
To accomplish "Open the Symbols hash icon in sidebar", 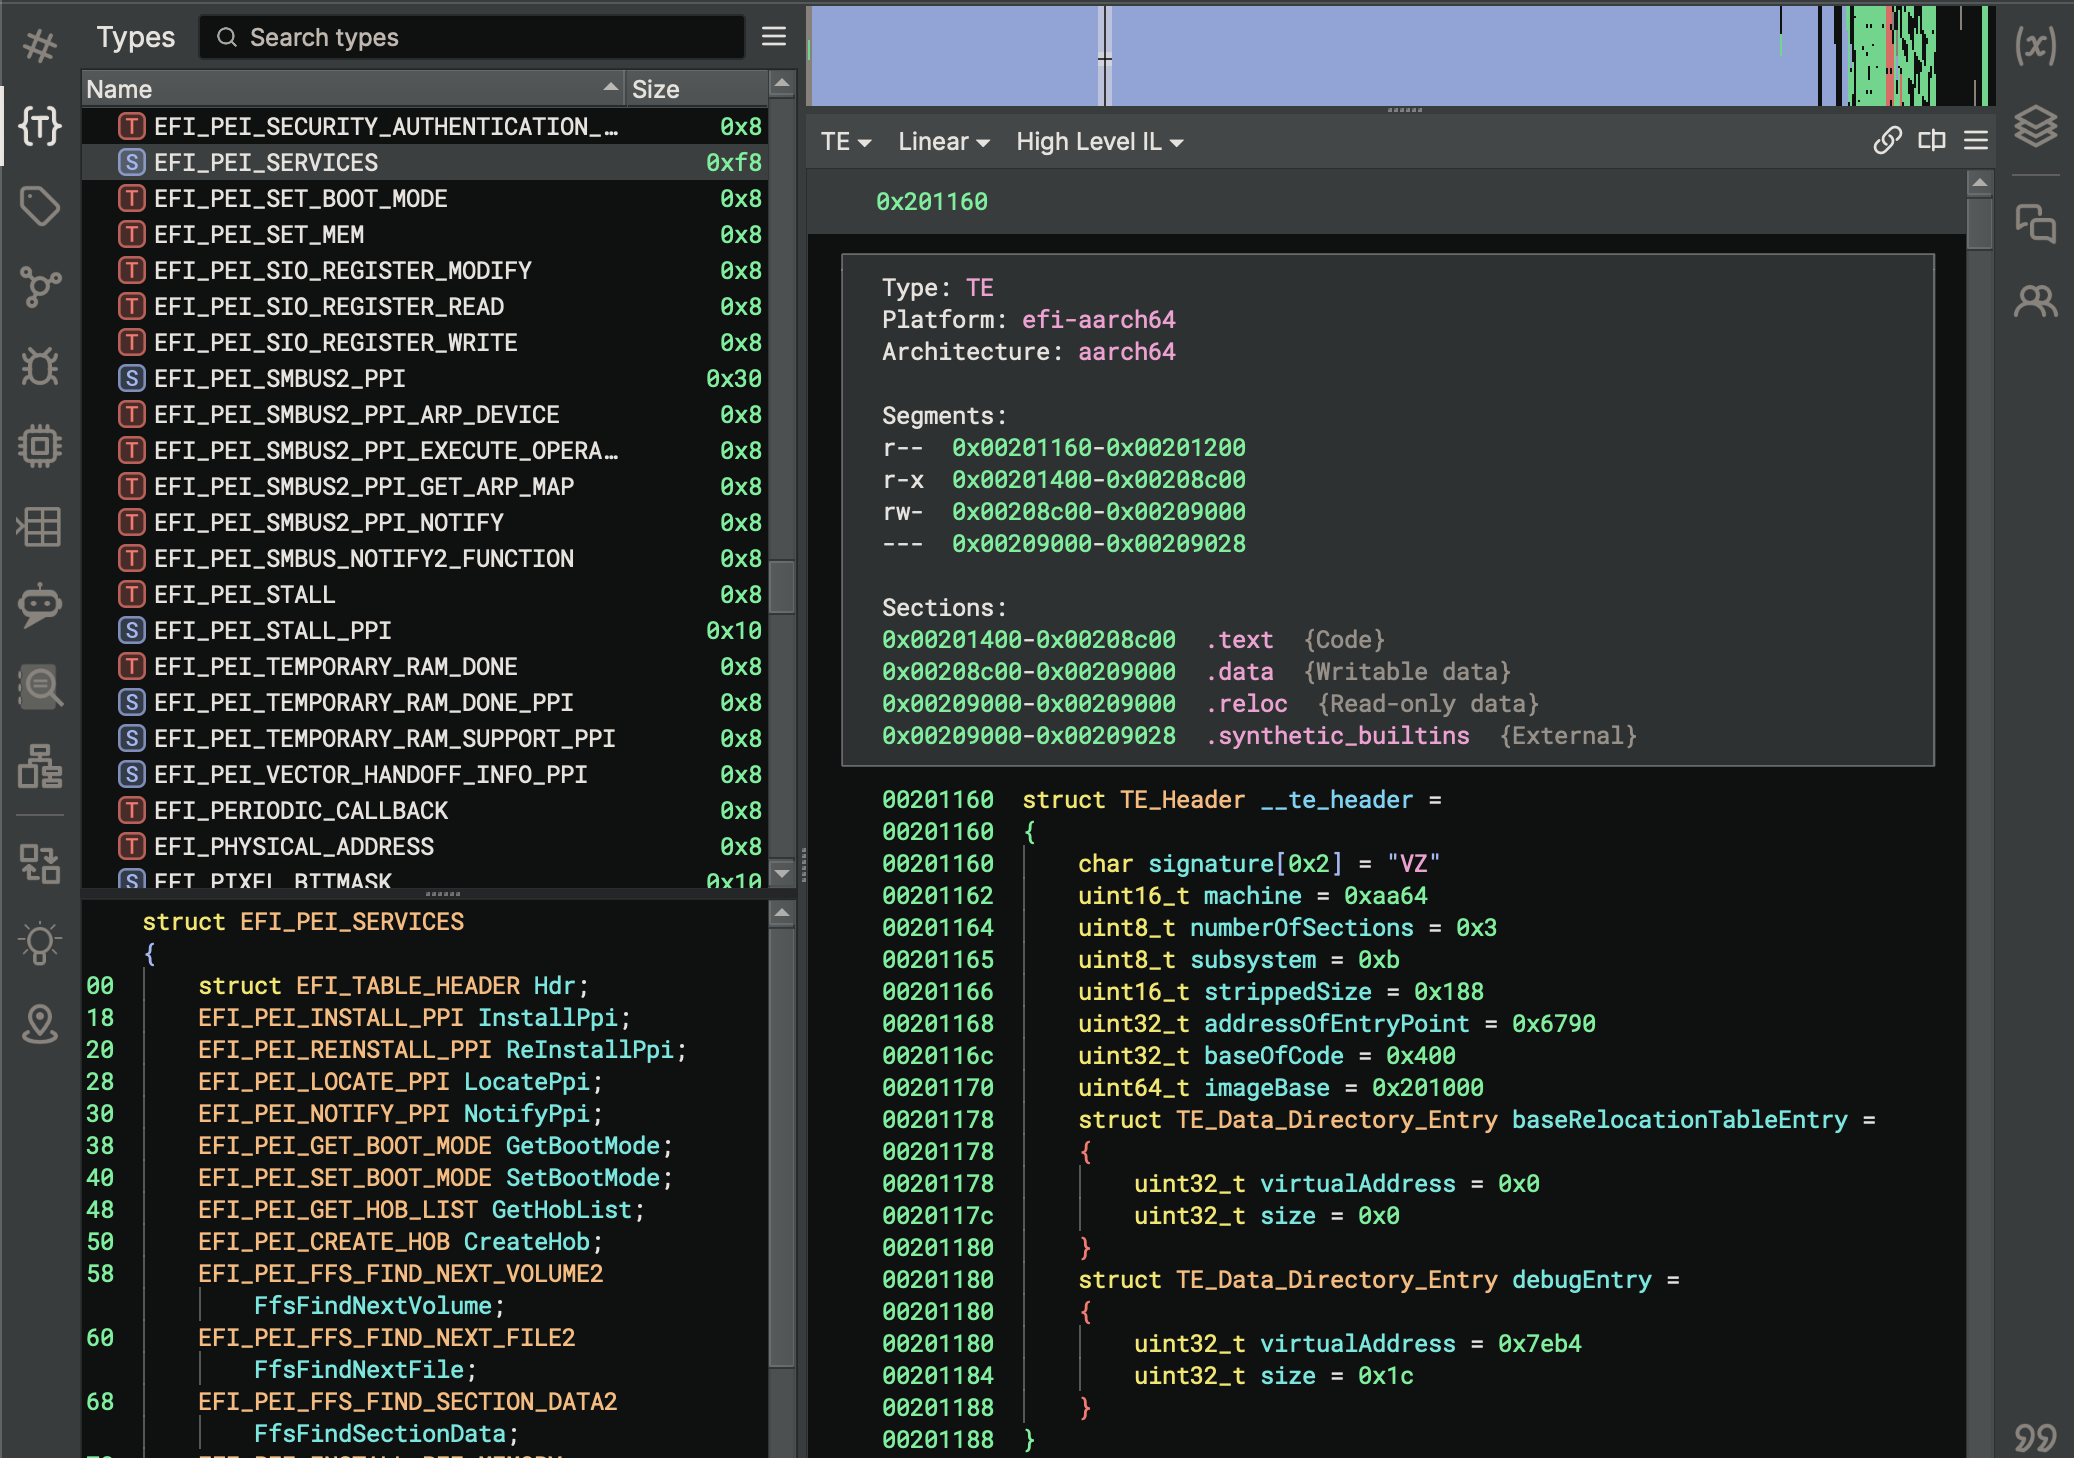I will (40, 46).
